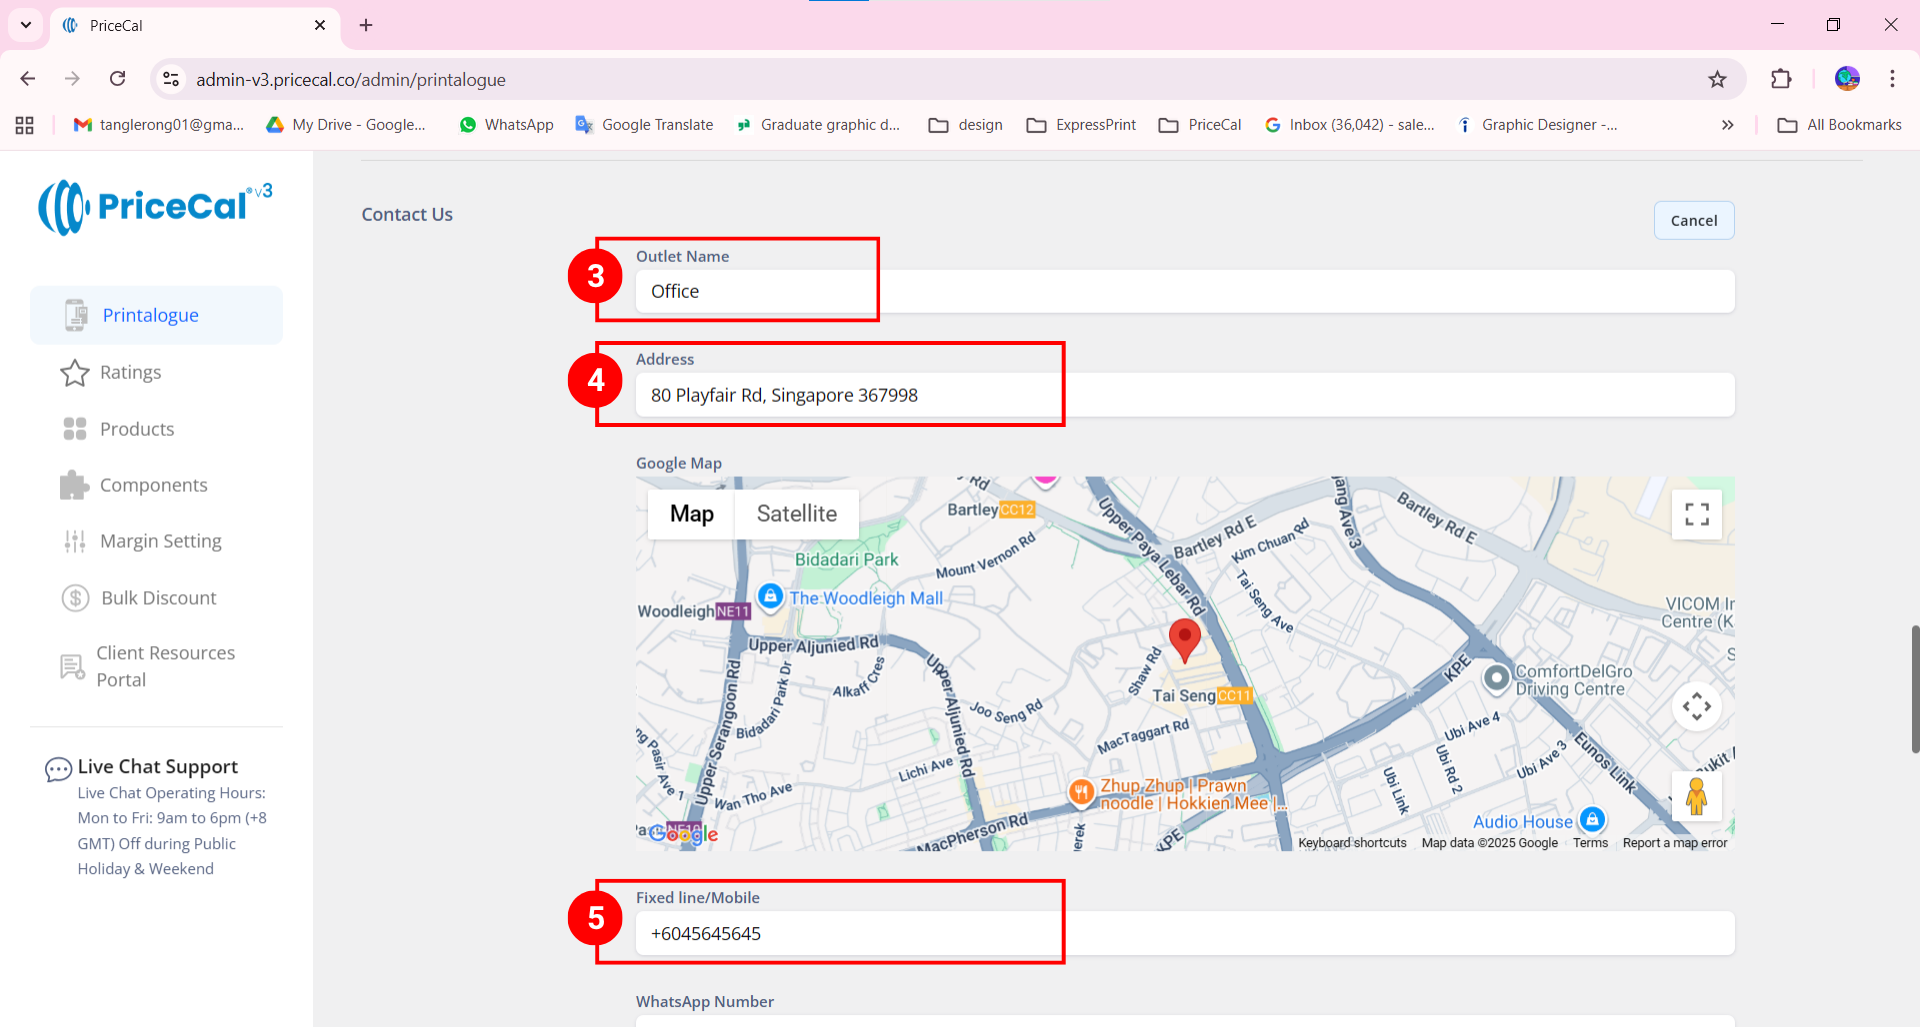Select the Map view type button

691,514
